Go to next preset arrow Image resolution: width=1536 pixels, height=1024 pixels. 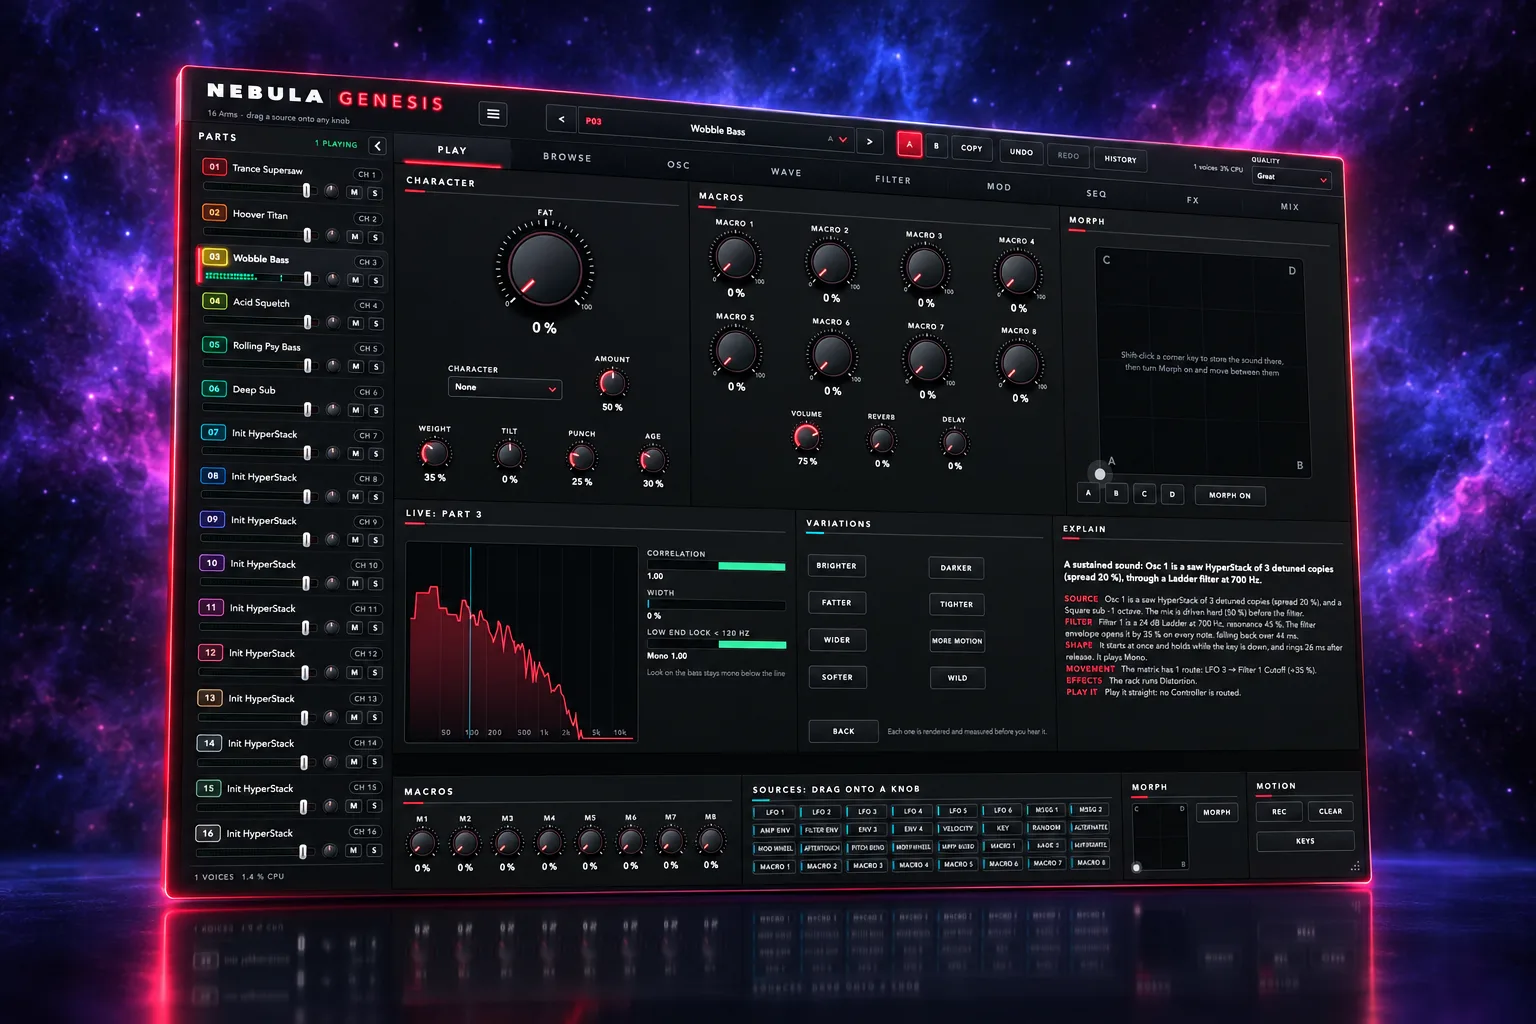tap(870, 142)
